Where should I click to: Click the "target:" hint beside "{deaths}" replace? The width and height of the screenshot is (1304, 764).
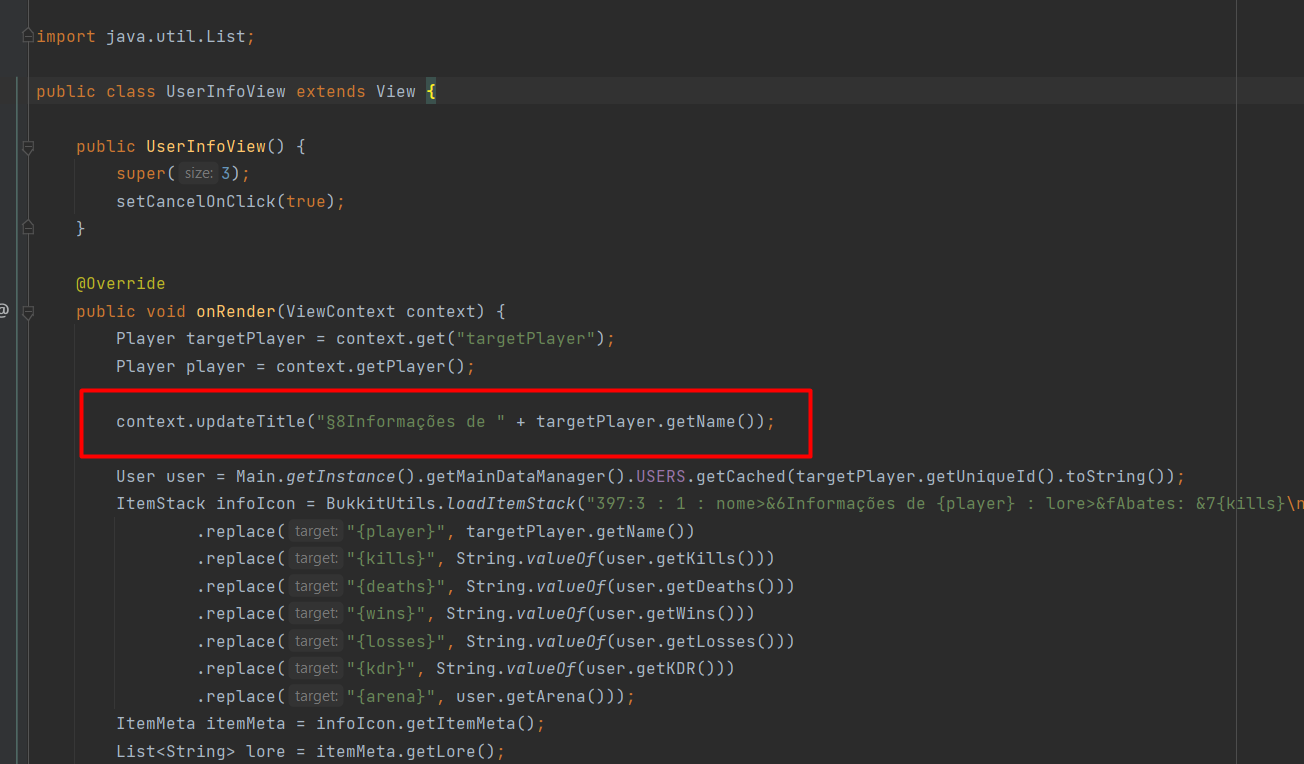point(315,585)
